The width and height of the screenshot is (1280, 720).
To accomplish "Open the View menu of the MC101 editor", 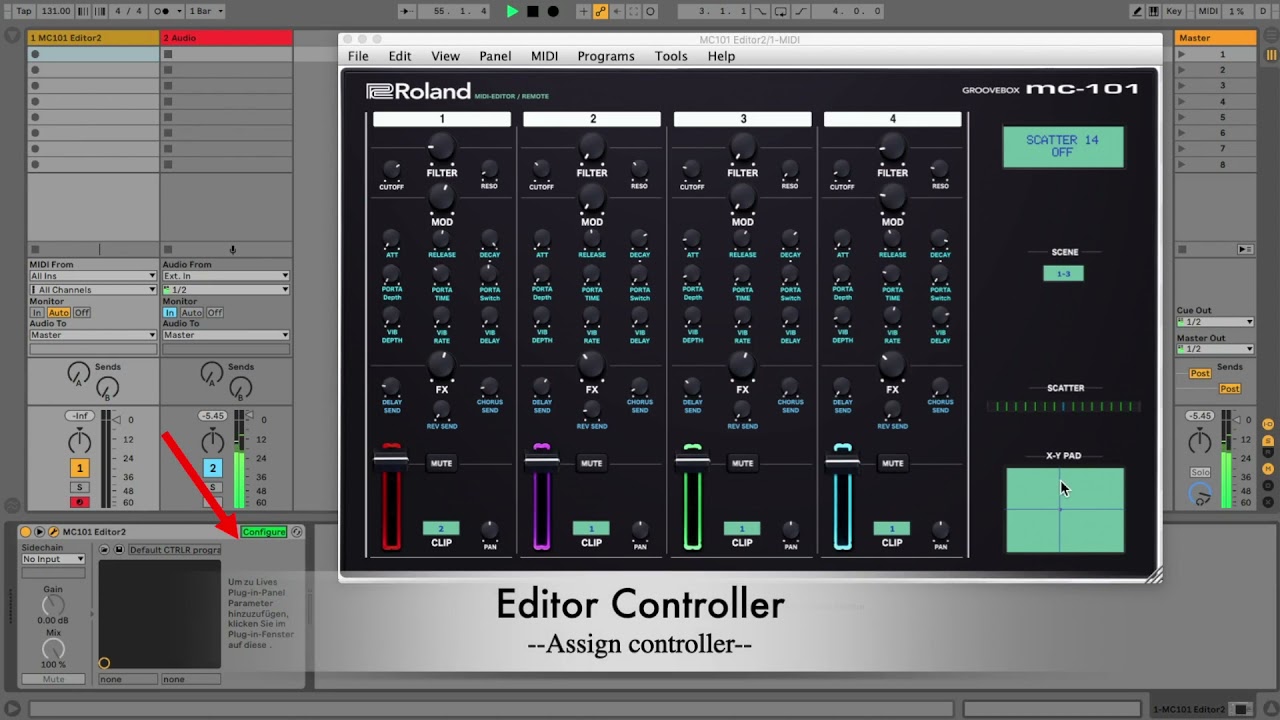I will tap(445, 56).
